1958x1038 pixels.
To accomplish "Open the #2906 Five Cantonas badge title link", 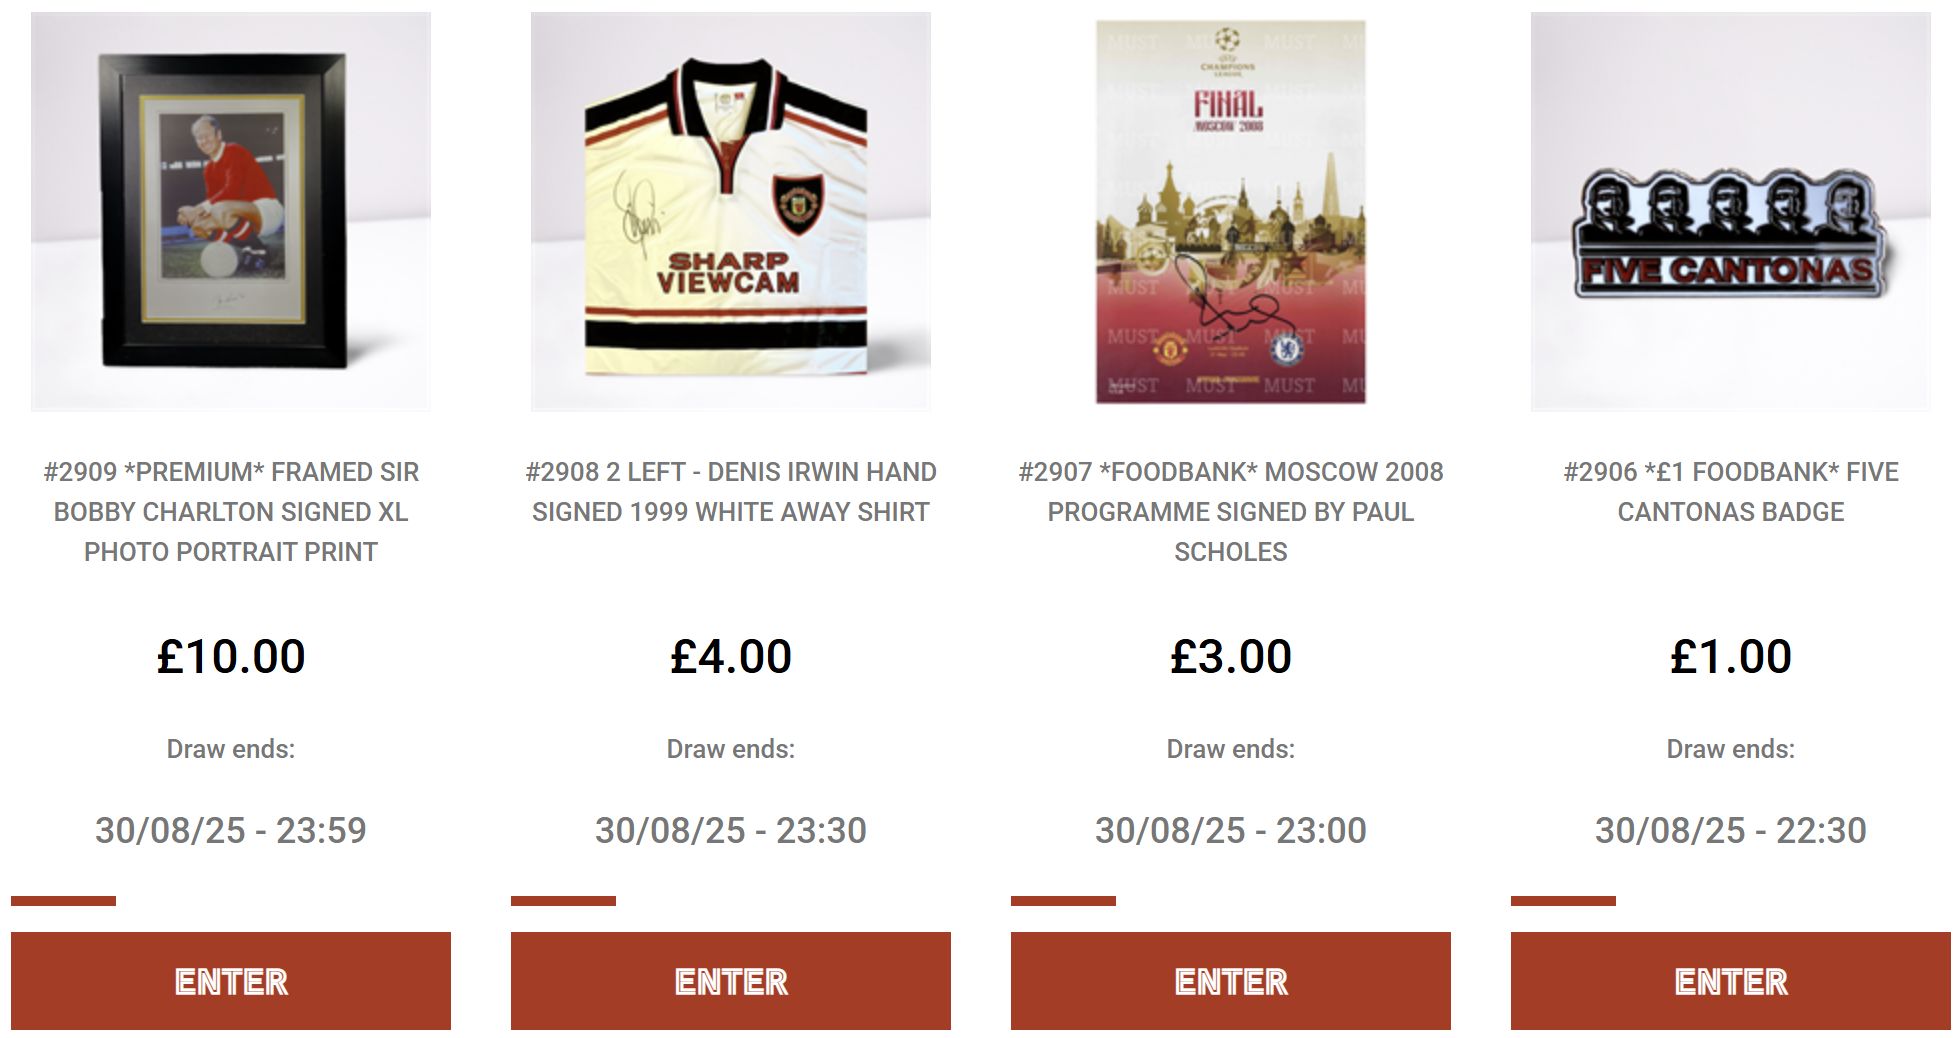I will click(1731, 492).
